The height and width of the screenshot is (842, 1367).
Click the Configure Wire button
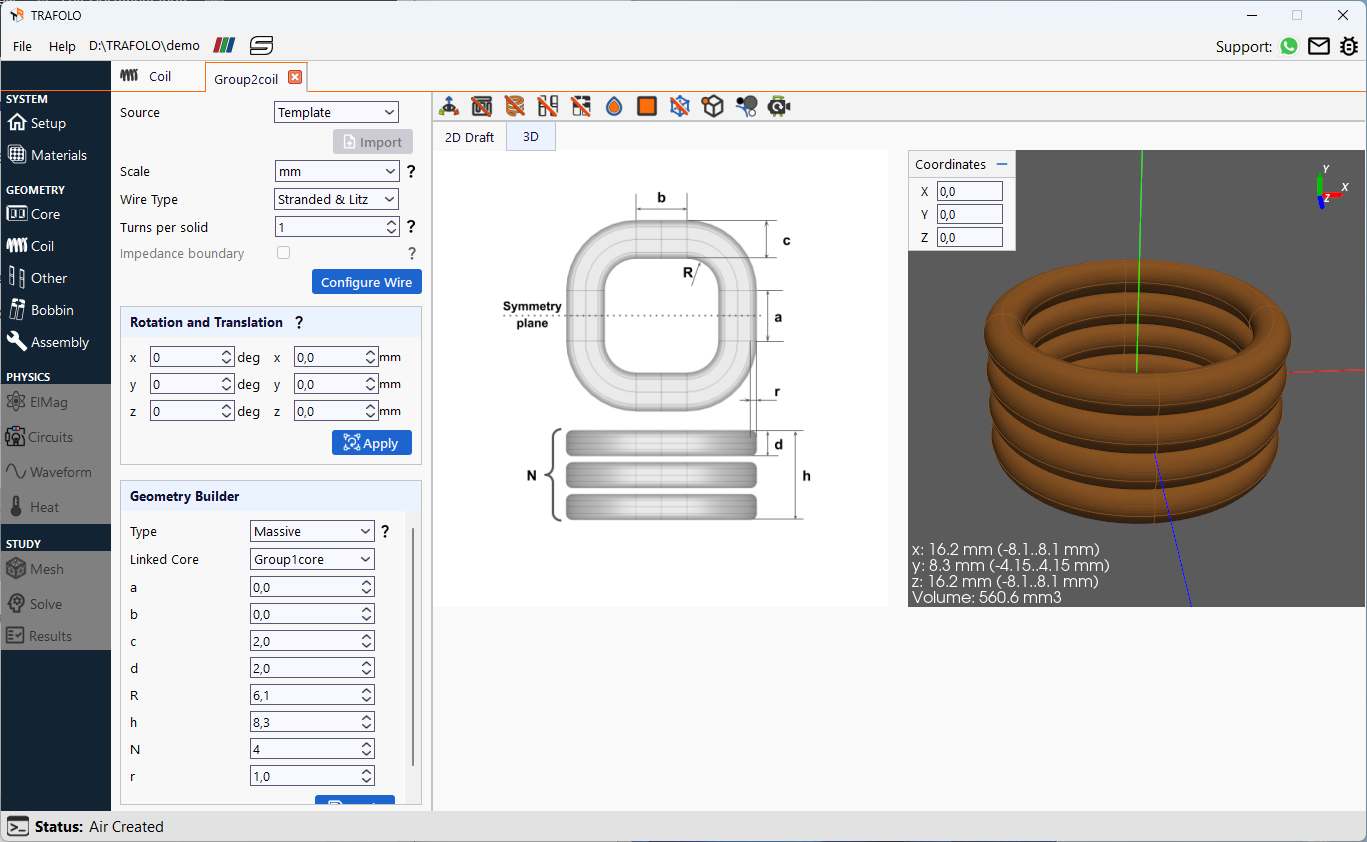click(366, 281)
